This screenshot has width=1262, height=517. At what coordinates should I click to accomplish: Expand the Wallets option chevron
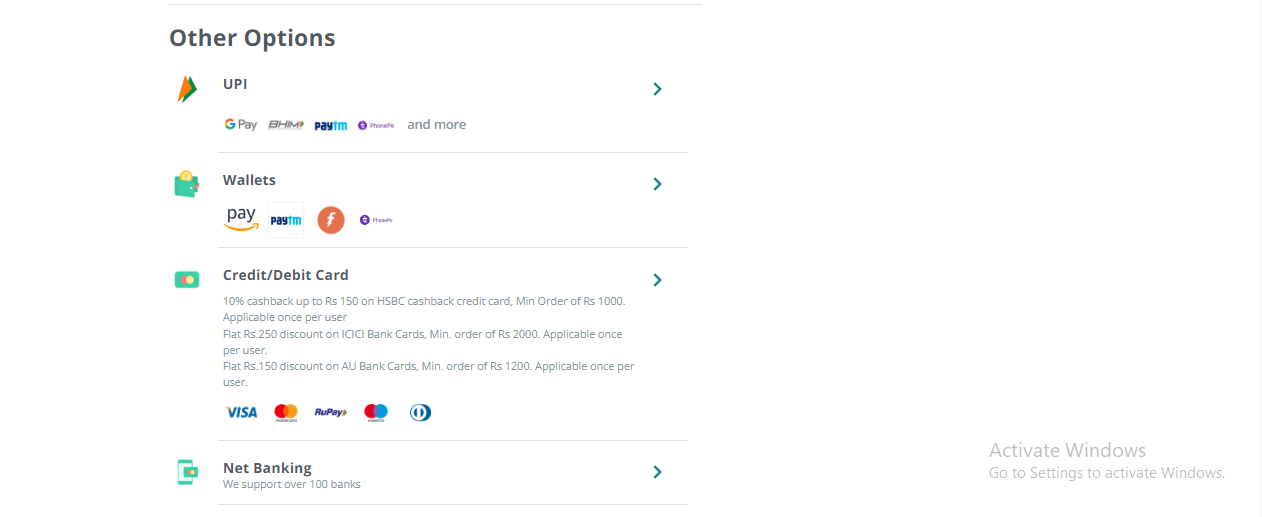(657, 184)
